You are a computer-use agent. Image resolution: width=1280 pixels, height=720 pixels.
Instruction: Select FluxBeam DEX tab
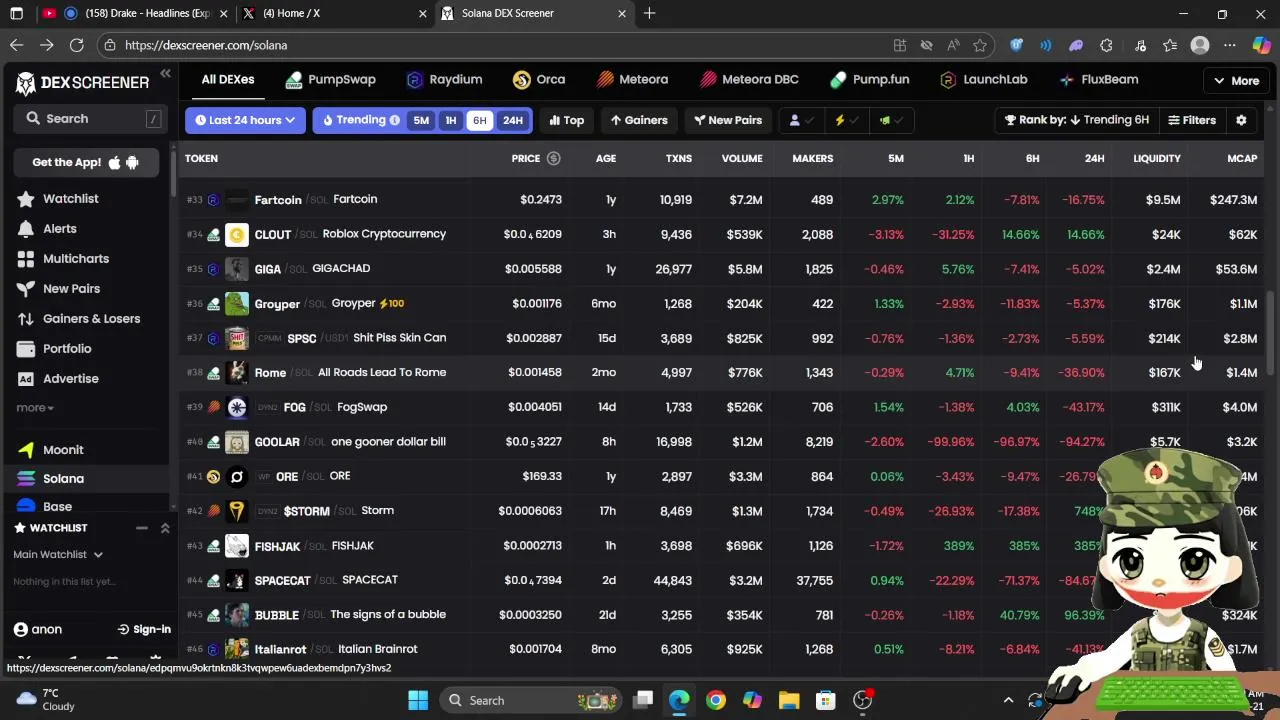pyautogui.click(x=1098, y=79)
